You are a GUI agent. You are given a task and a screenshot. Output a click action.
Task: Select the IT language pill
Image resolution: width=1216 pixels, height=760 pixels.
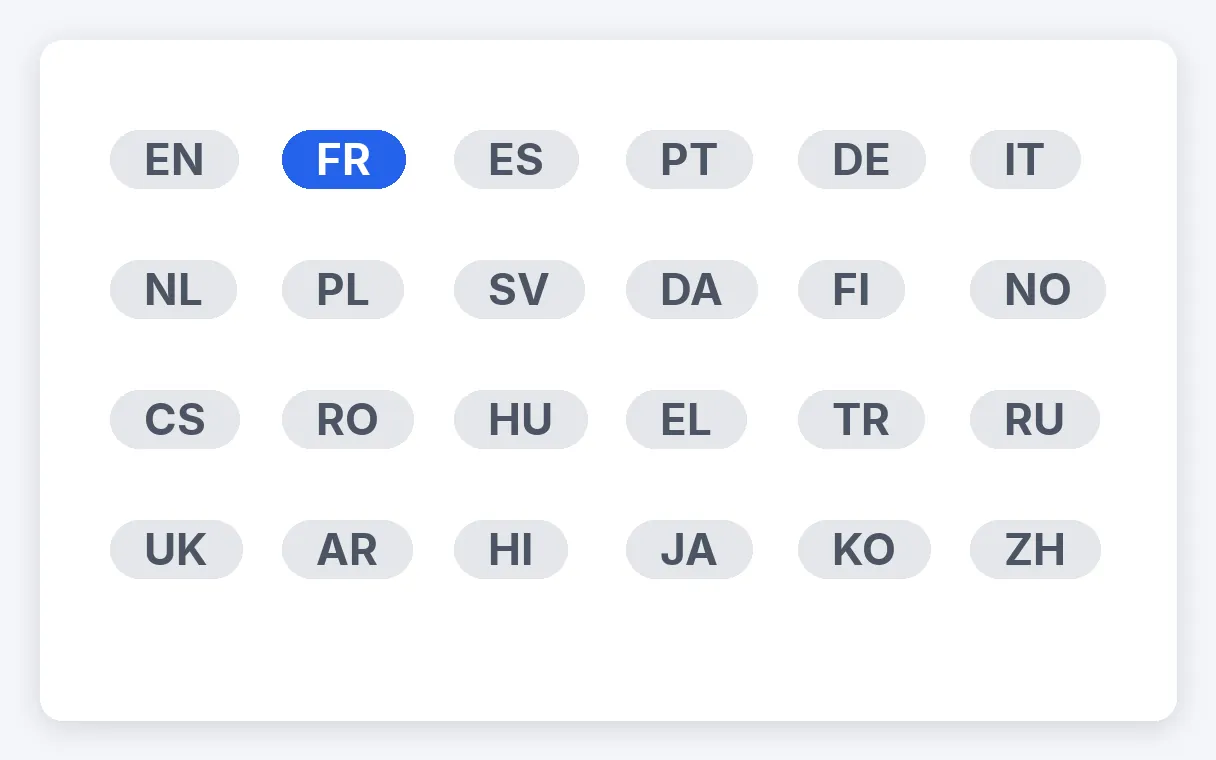click(x=1025, y=159)
